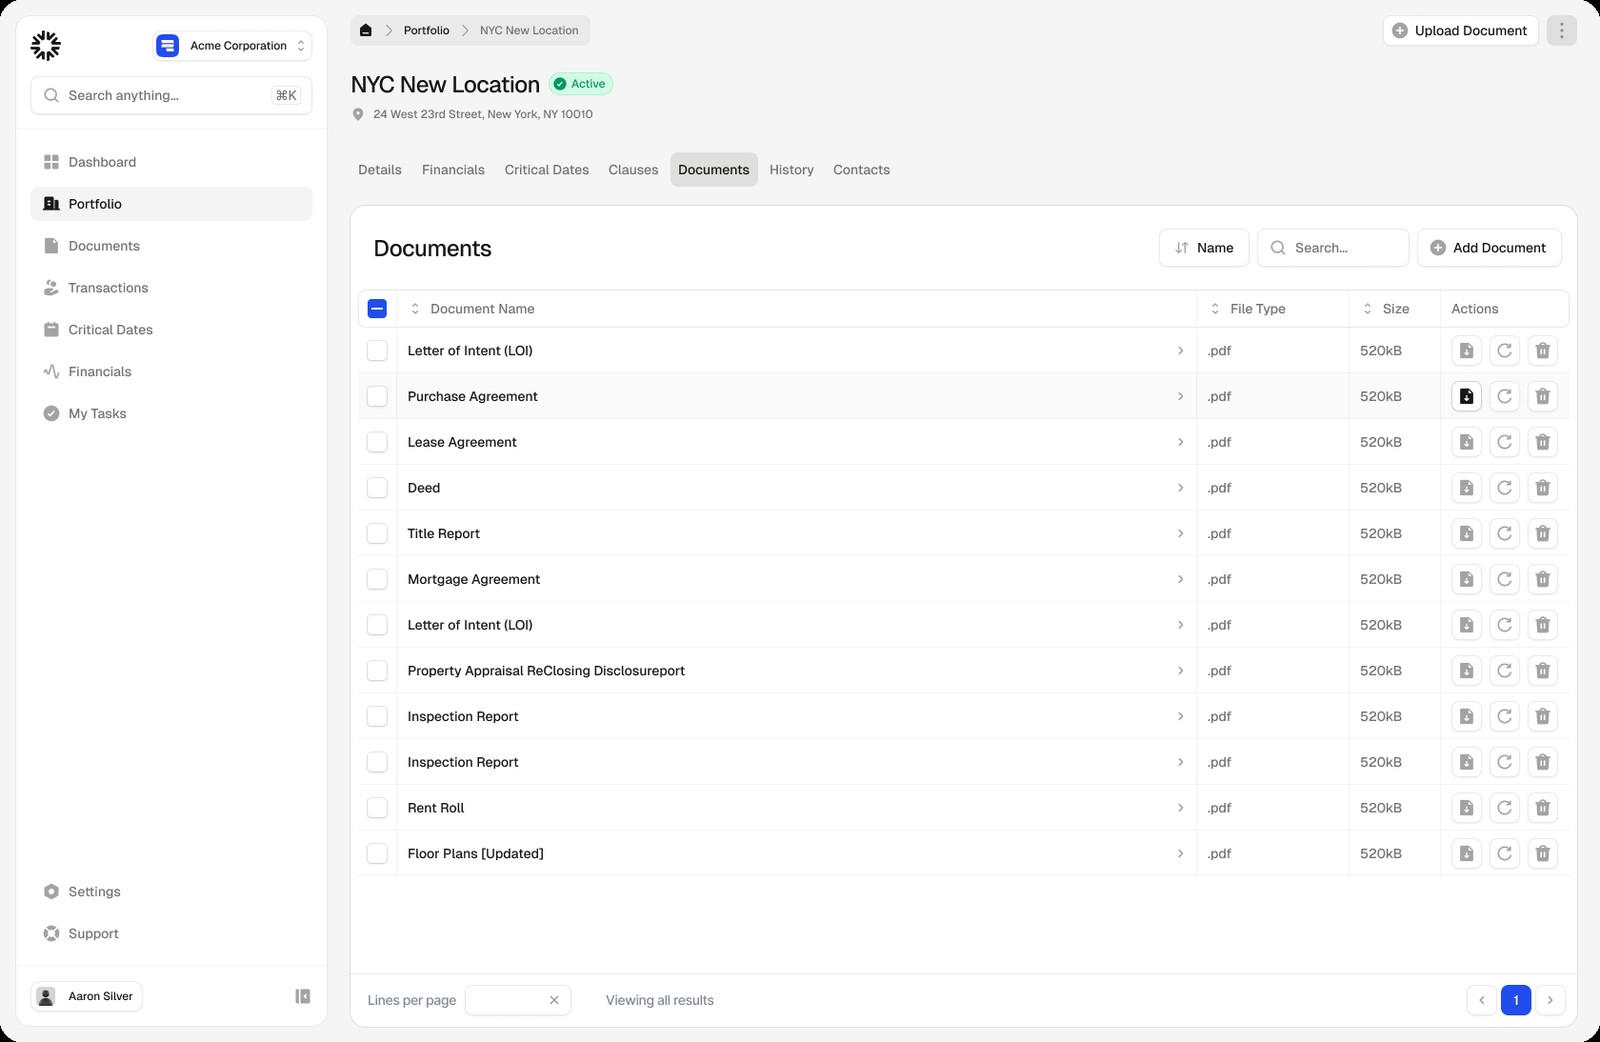Check the Floor Plans [Updated] row checkbox
The image size is (1600, 1042).
point(377,854)
